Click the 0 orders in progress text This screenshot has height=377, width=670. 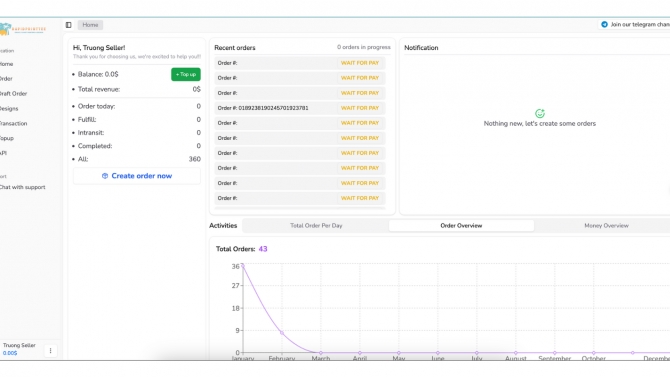[x=364, y=47]
